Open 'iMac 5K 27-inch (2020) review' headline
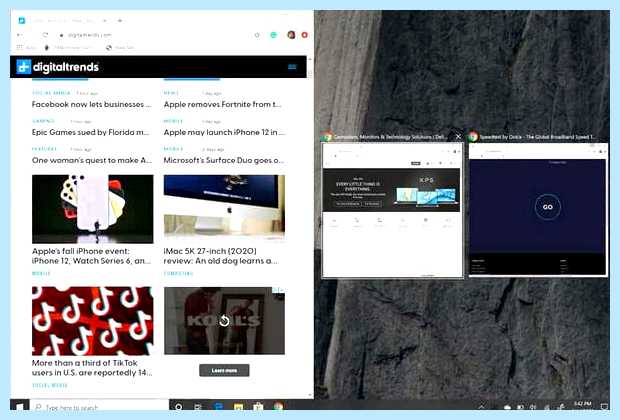The image size is (620, 420). coord(221,256)
